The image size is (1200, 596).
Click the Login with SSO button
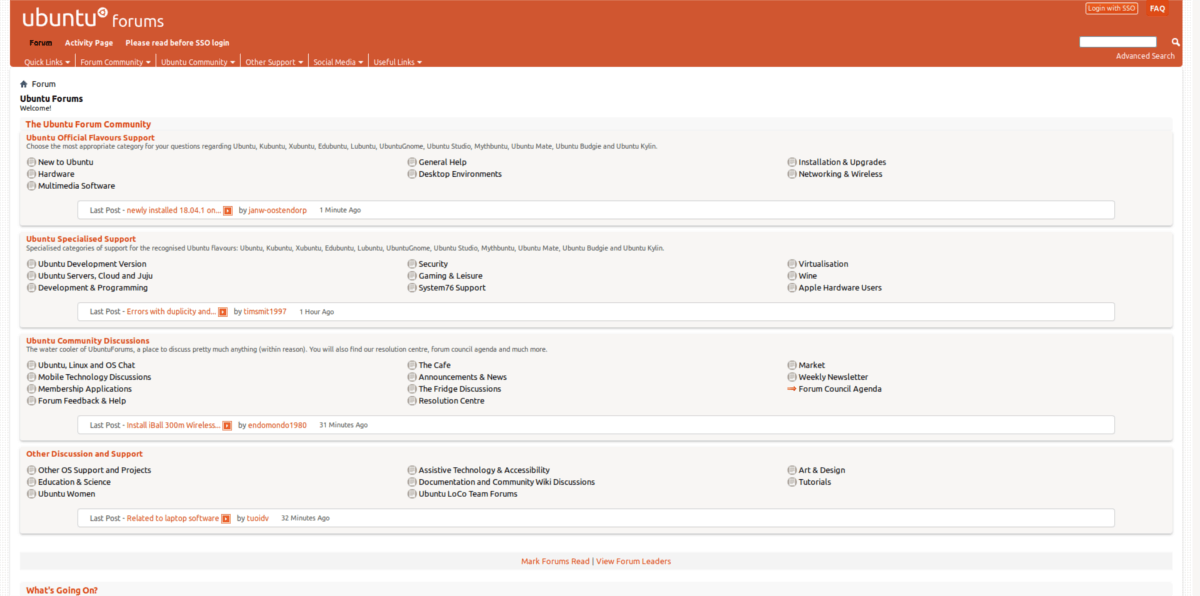tap(1110, 7)
